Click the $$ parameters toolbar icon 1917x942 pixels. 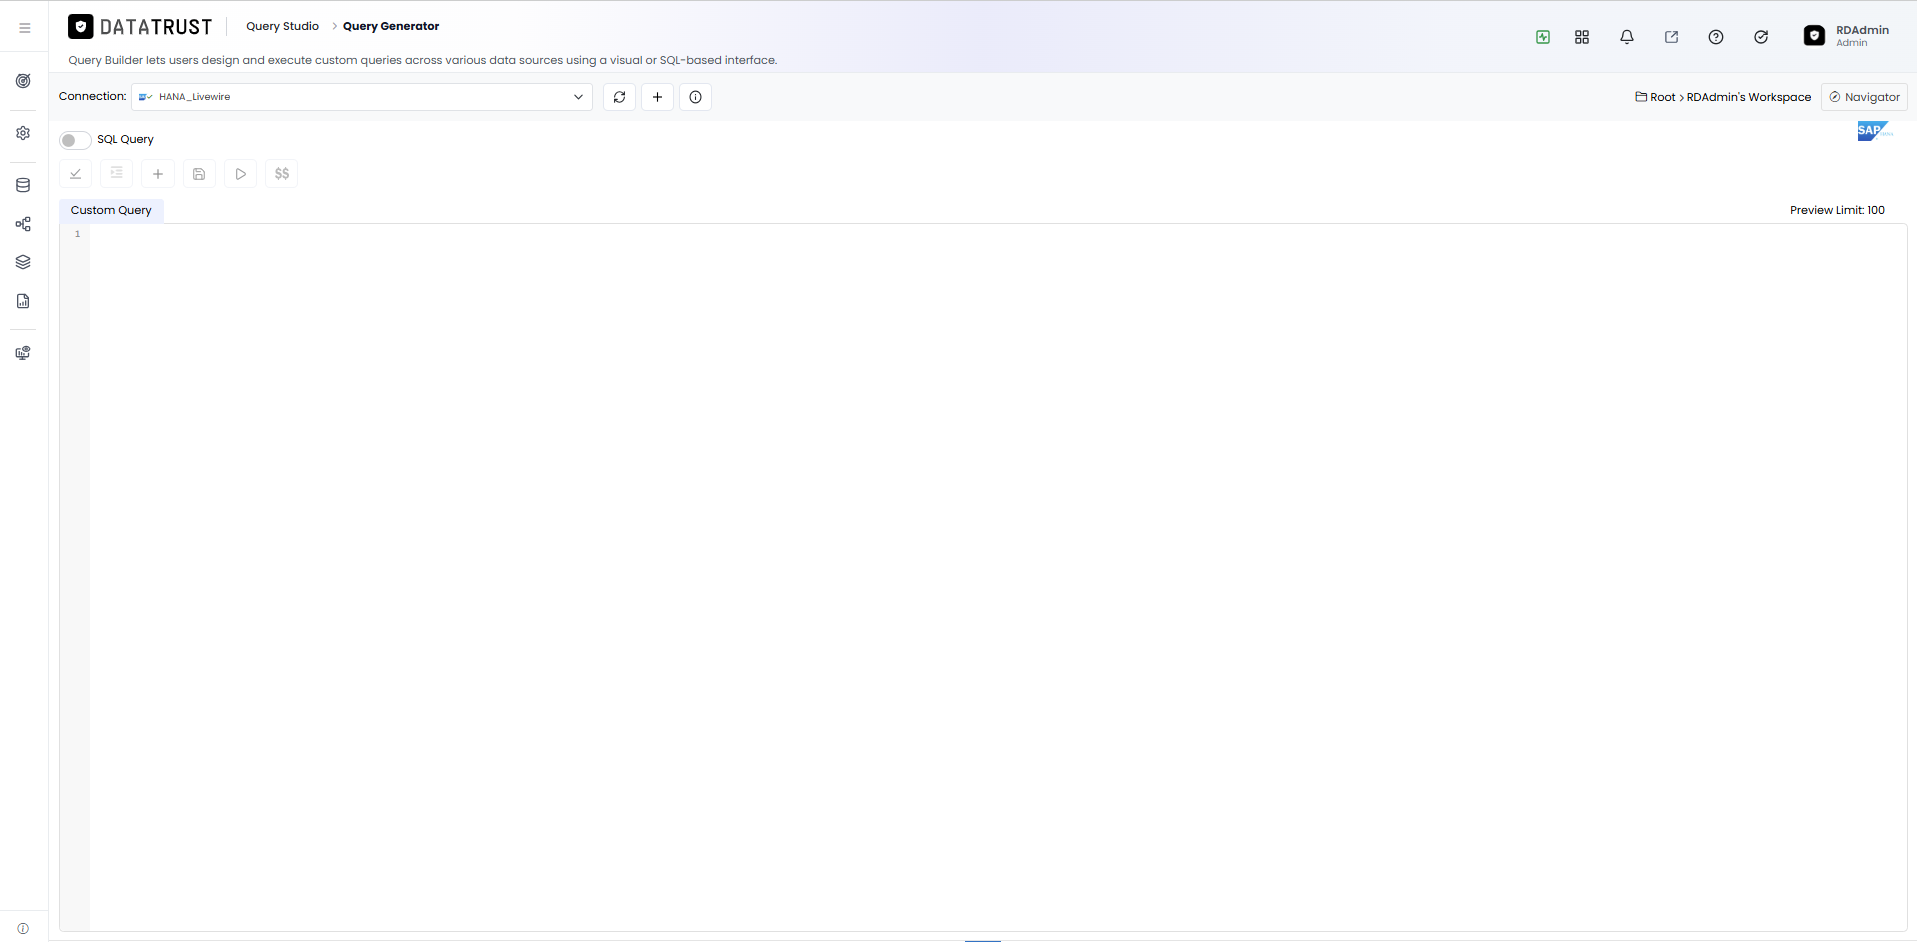point(282,174)
